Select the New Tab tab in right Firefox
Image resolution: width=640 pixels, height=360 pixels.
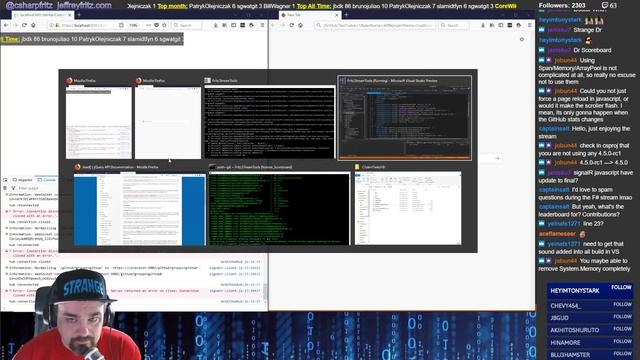point(310,15)
